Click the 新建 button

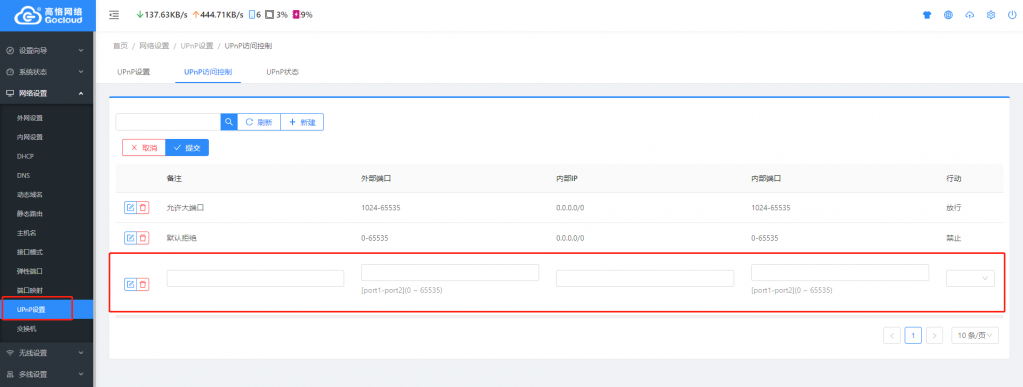point(302,122)
